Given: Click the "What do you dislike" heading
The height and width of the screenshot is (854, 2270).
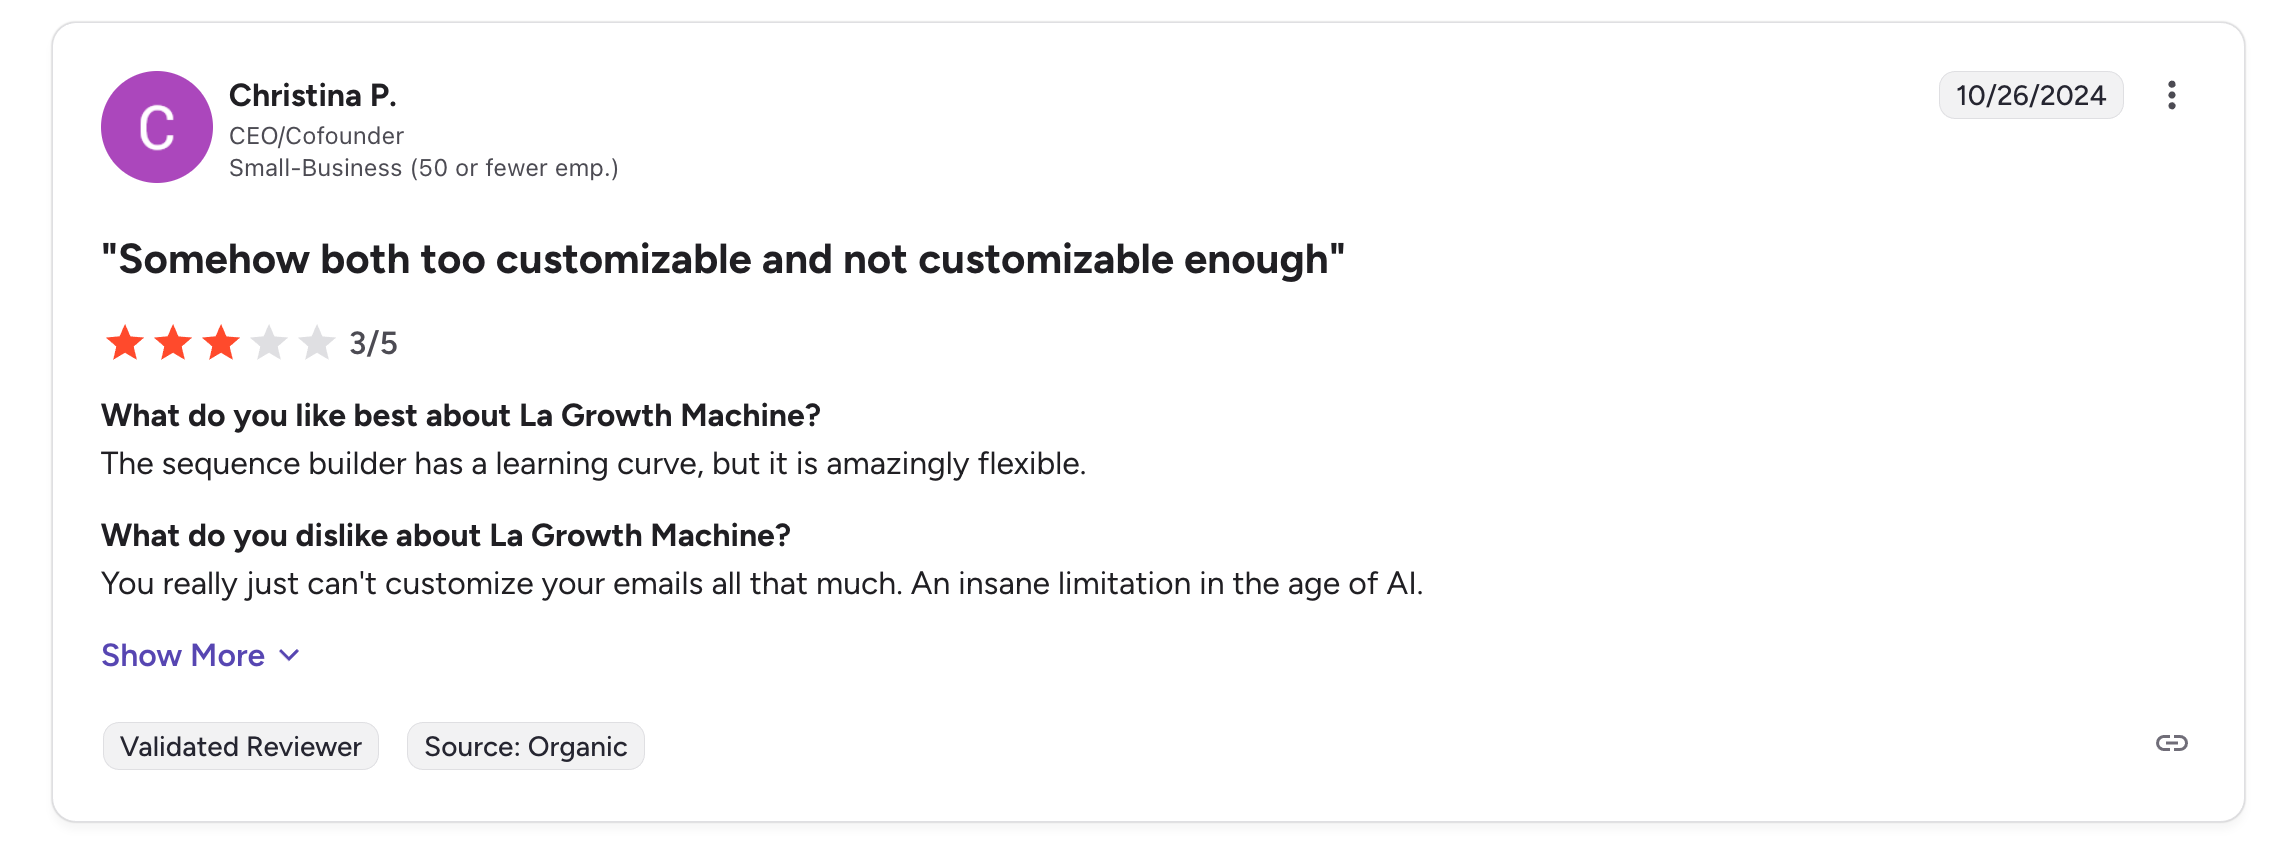Looking at the screenshot, I should (x=445, y=535).
